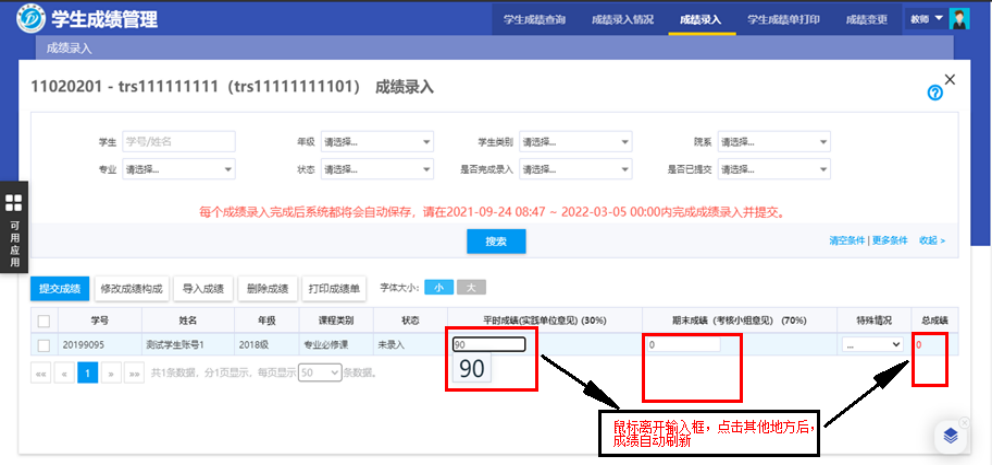Go to the last page arrow icon
The height and width of the screenshot is (465, 992).
(133, 372)
